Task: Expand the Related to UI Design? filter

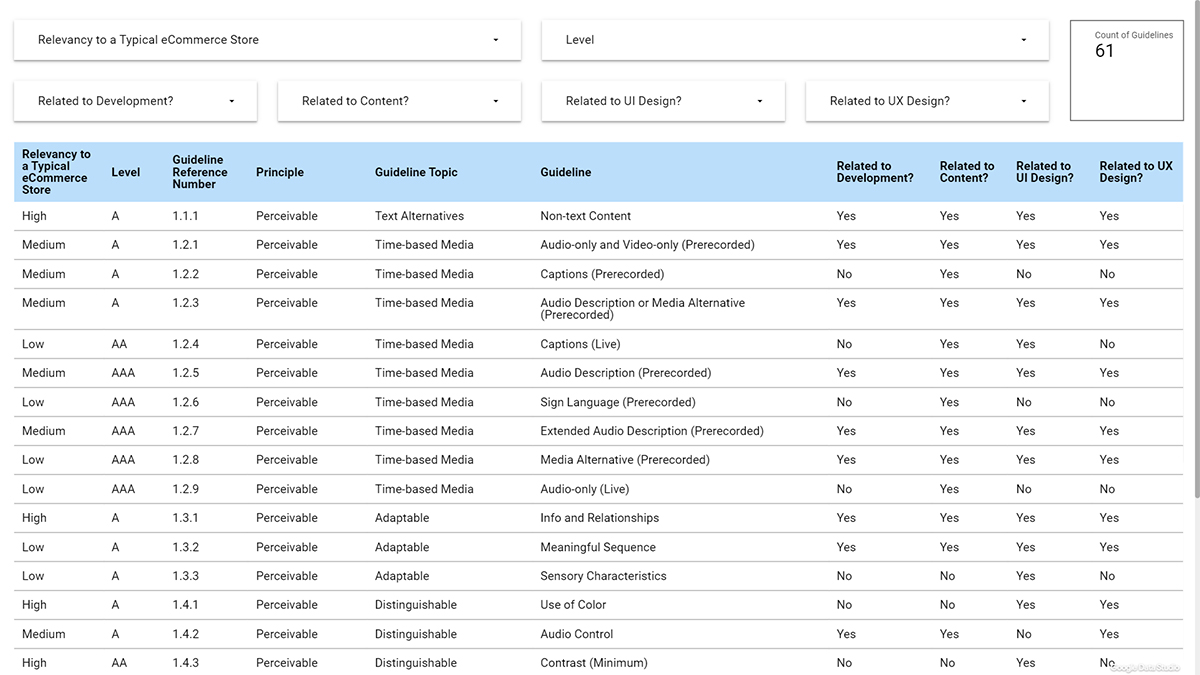Action: [x=663, y=101]
